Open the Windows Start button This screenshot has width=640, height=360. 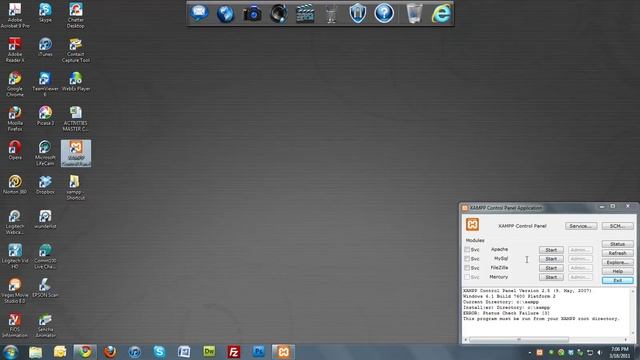[10, 351]
